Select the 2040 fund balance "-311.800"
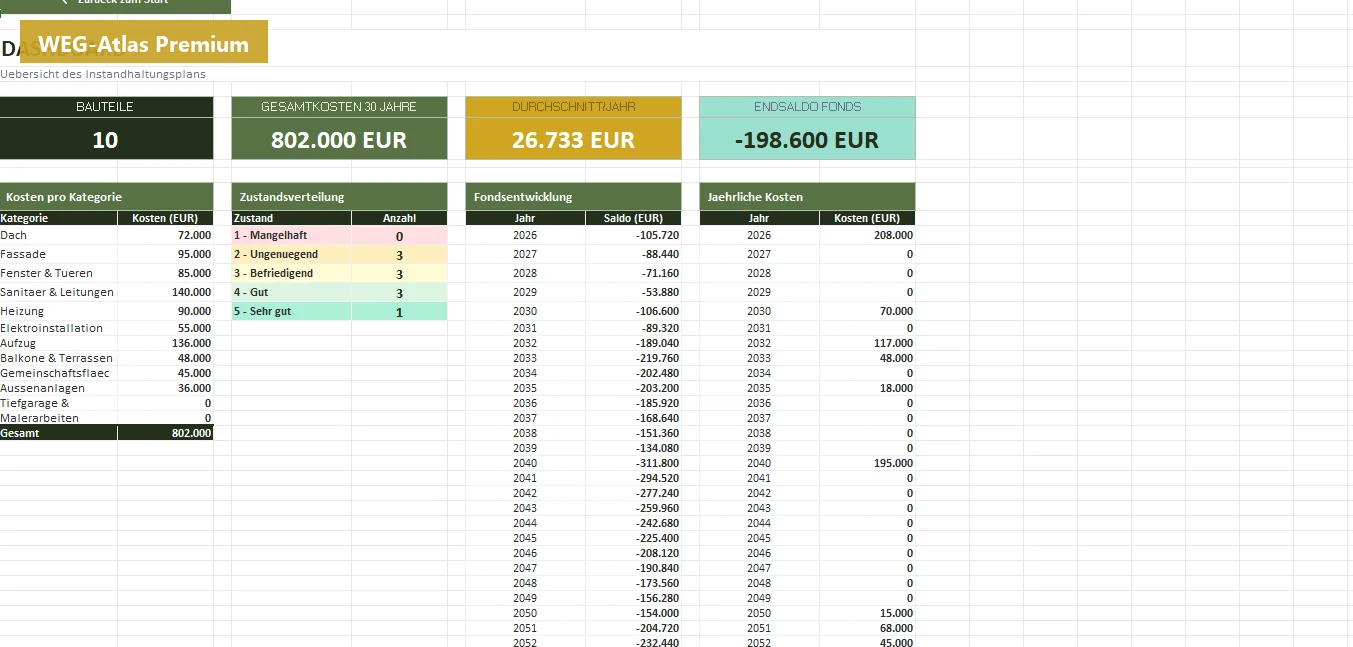 (657, 463)
